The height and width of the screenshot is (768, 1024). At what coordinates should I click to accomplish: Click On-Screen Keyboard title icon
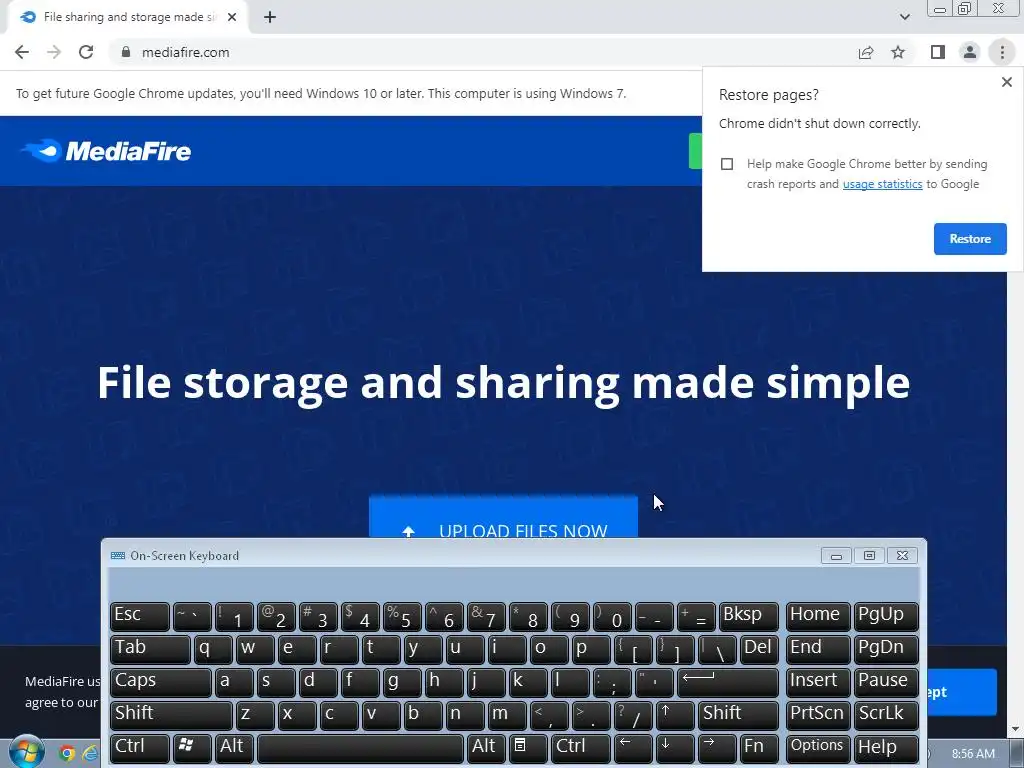point(118,556)
